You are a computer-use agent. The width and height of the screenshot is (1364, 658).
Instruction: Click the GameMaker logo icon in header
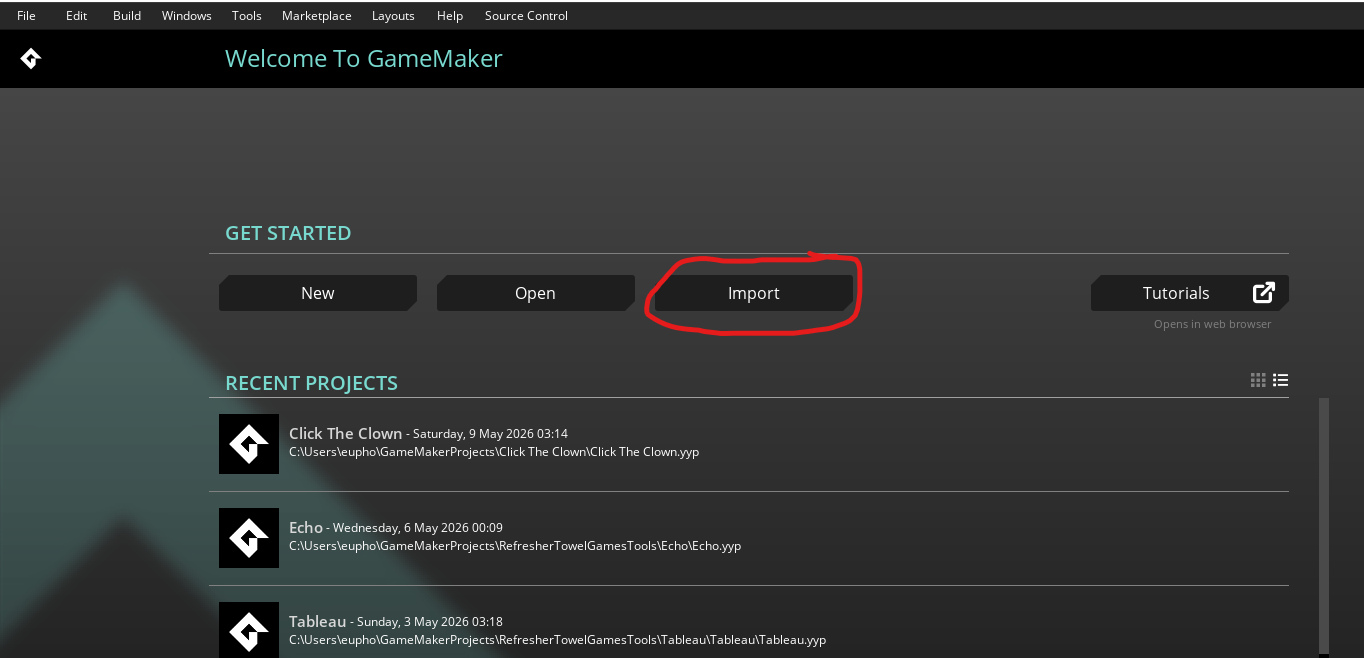(x=30, y=59)
